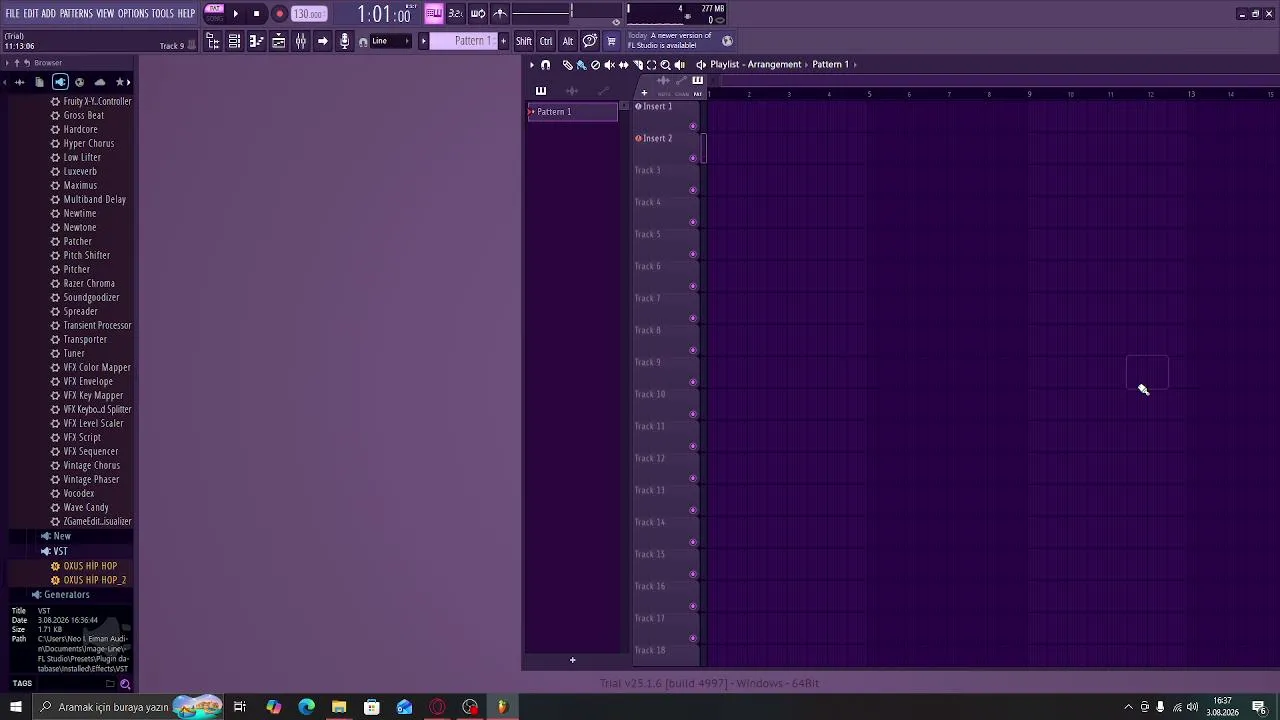Click the Stop button

256,14
